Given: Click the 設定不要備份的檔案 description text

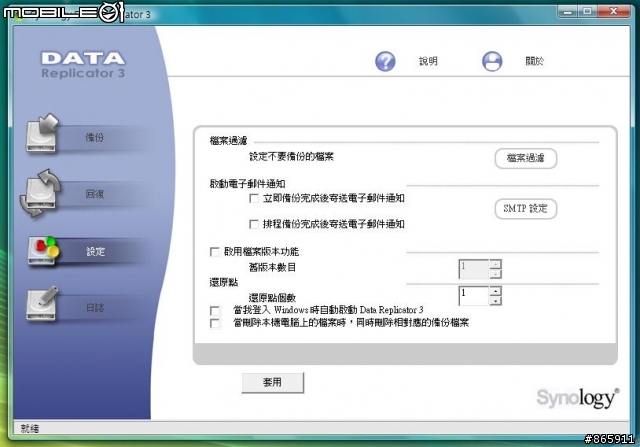Looking at the screenshot, I should click(291, 157).
